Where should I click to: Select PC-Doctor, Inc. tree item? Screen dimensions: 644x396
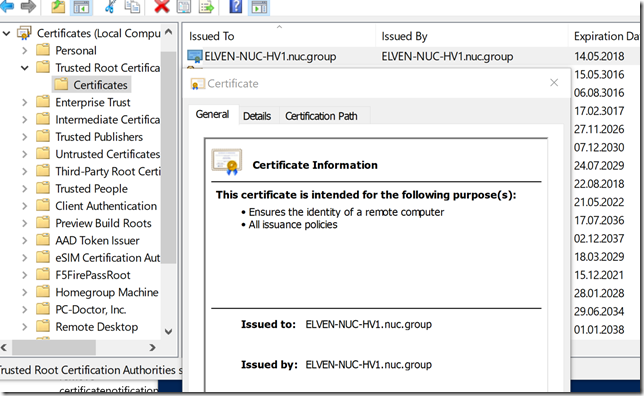coord(91,309)
